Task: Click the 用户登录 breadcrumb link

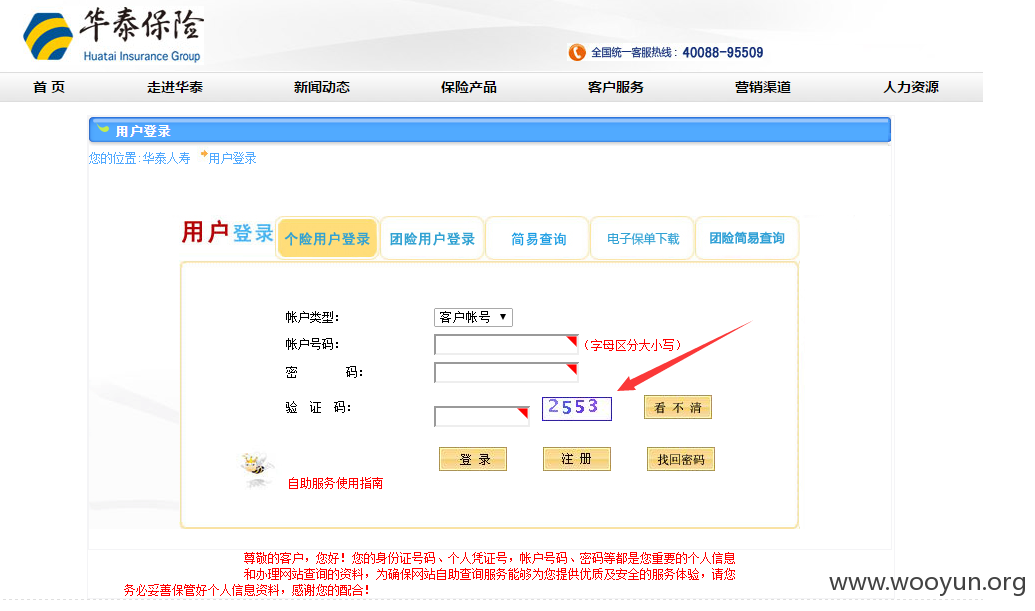Action: pyautogui.click(x=232, y=158)
